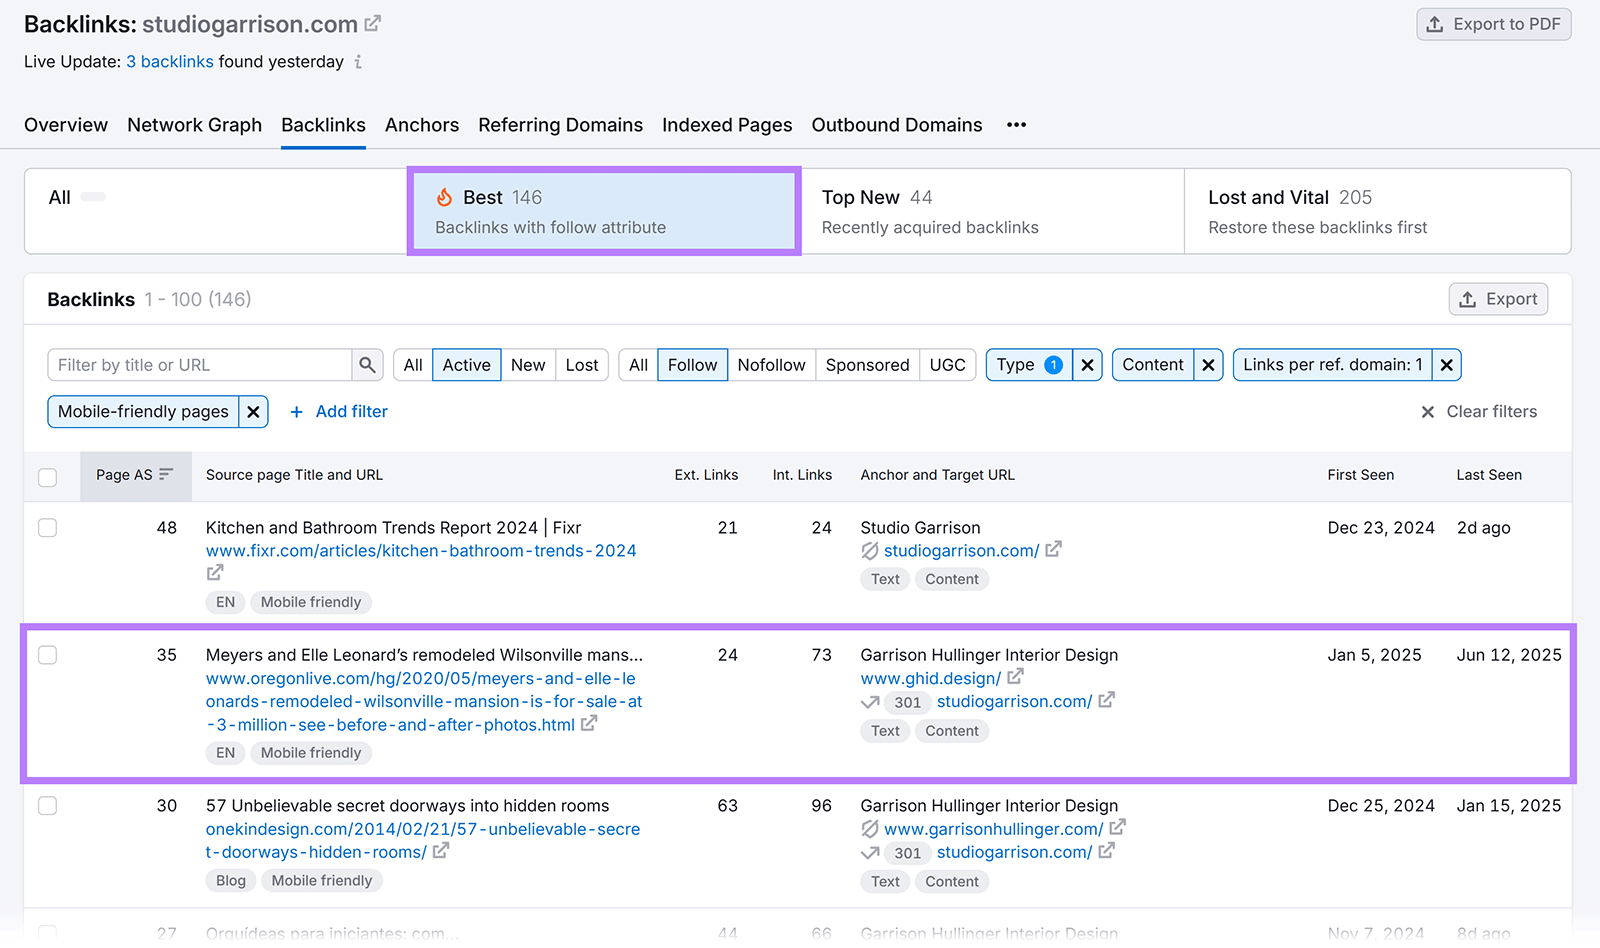Expand the Links per ref. domain filter
This screenshot has height=948, width=1600.
[1330, 364]
